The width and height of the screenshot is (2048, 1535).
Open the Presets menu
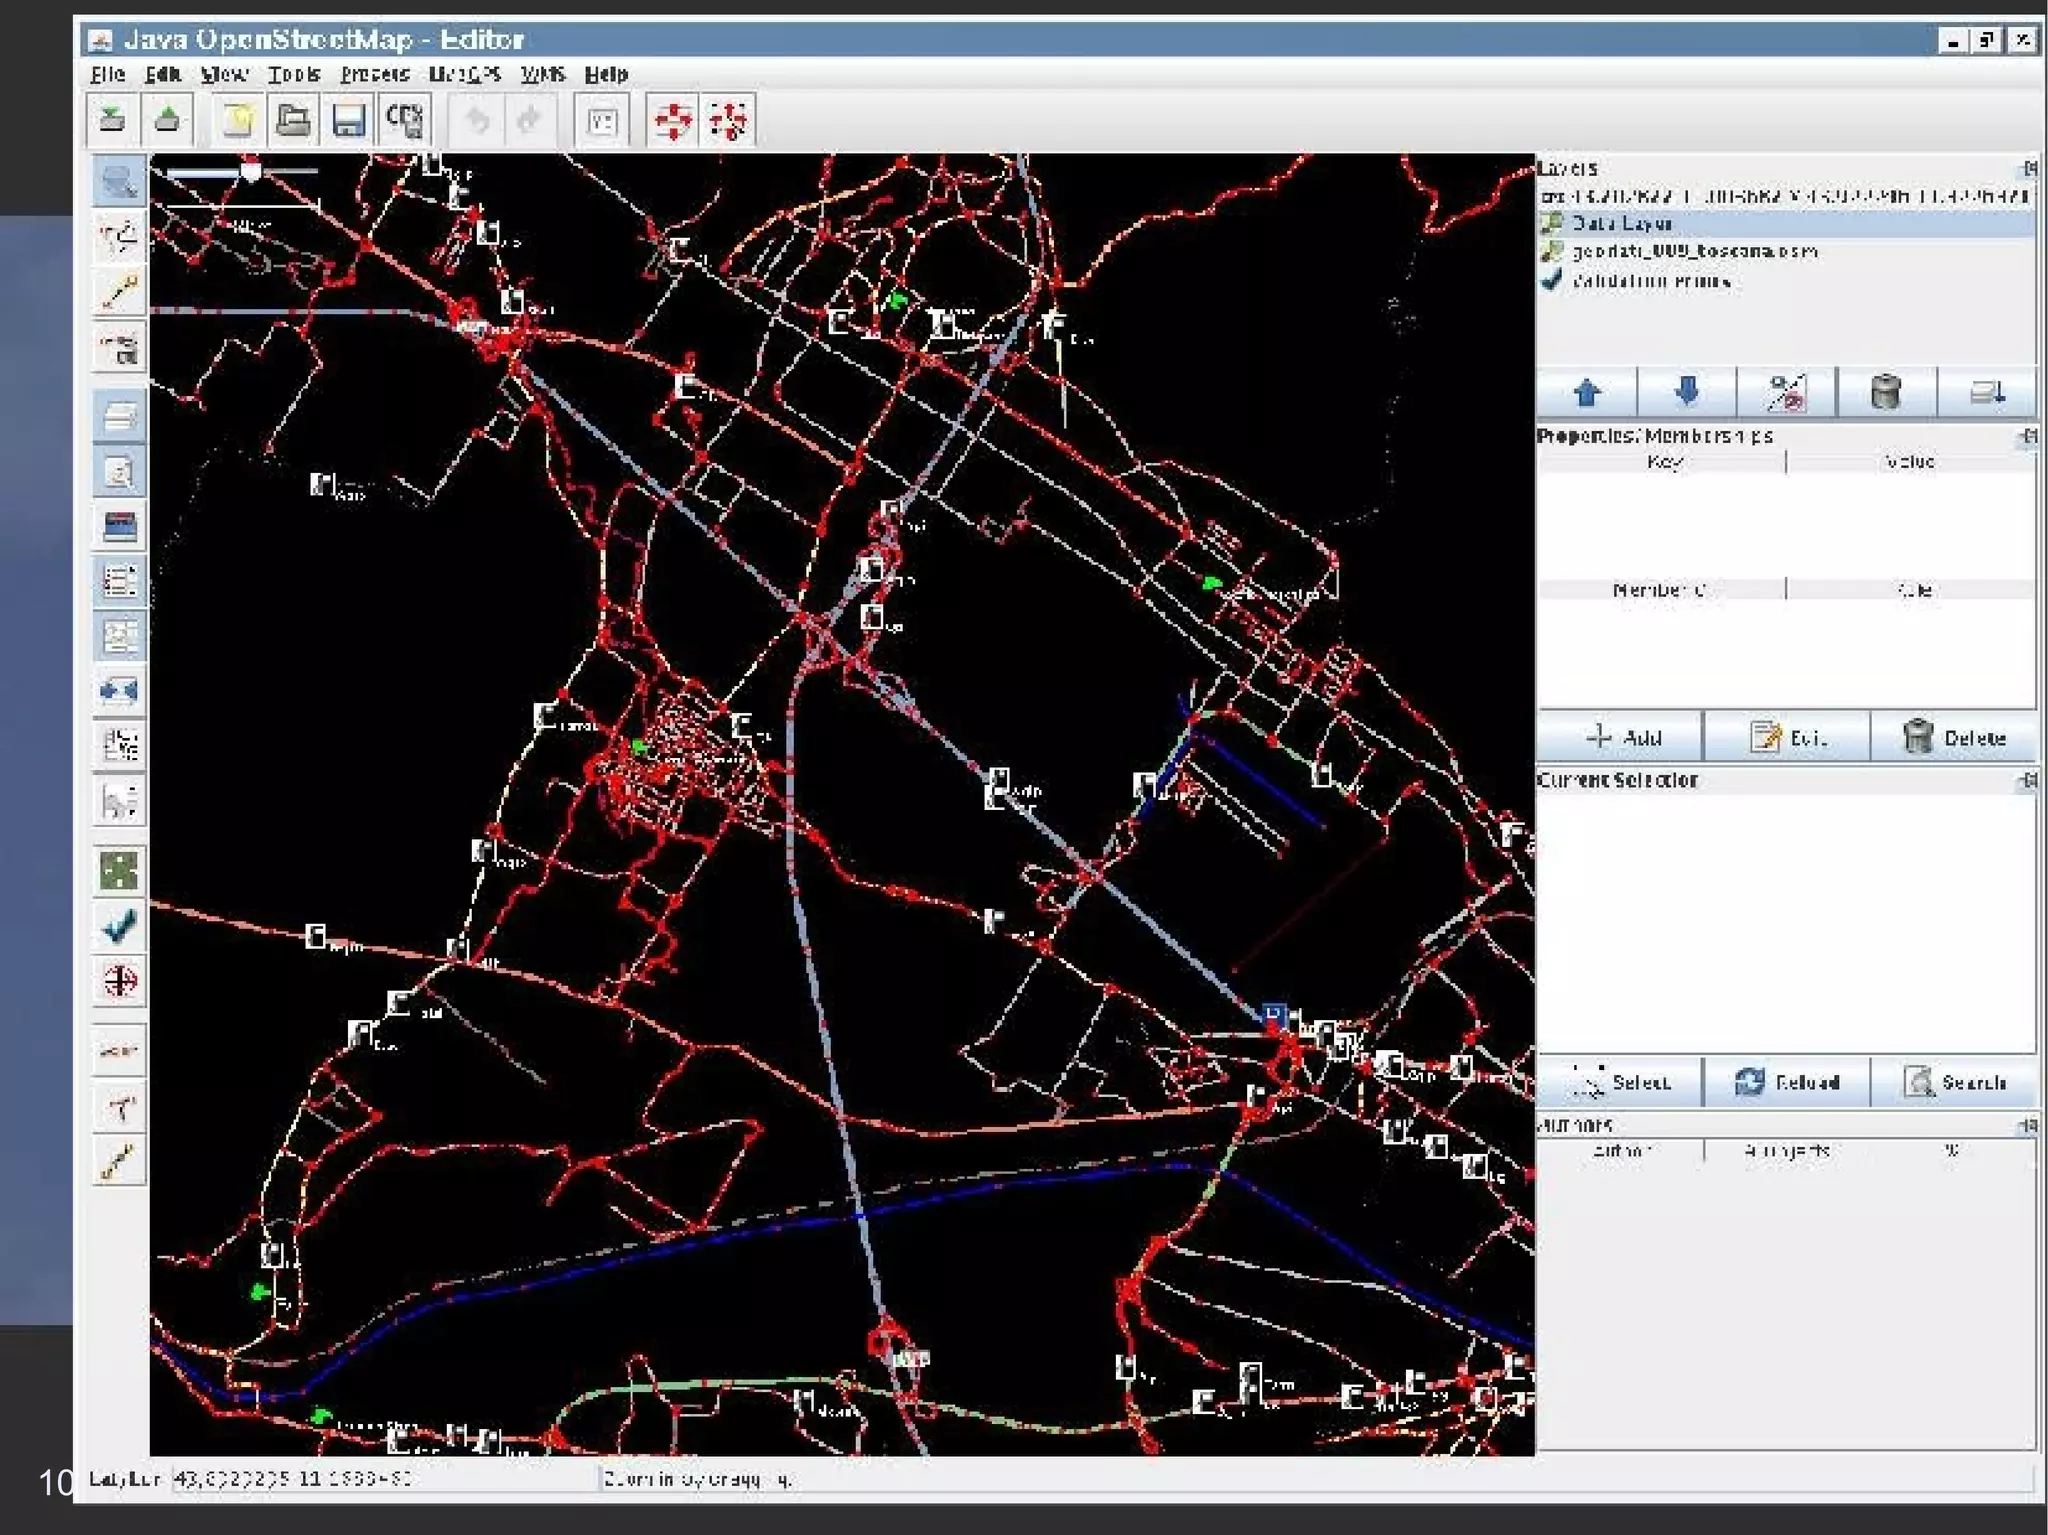[374, 74]
